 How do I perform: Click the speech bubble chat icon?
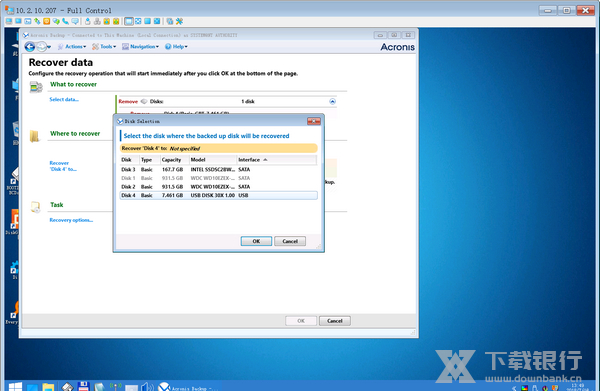click(x=75, y=21)
